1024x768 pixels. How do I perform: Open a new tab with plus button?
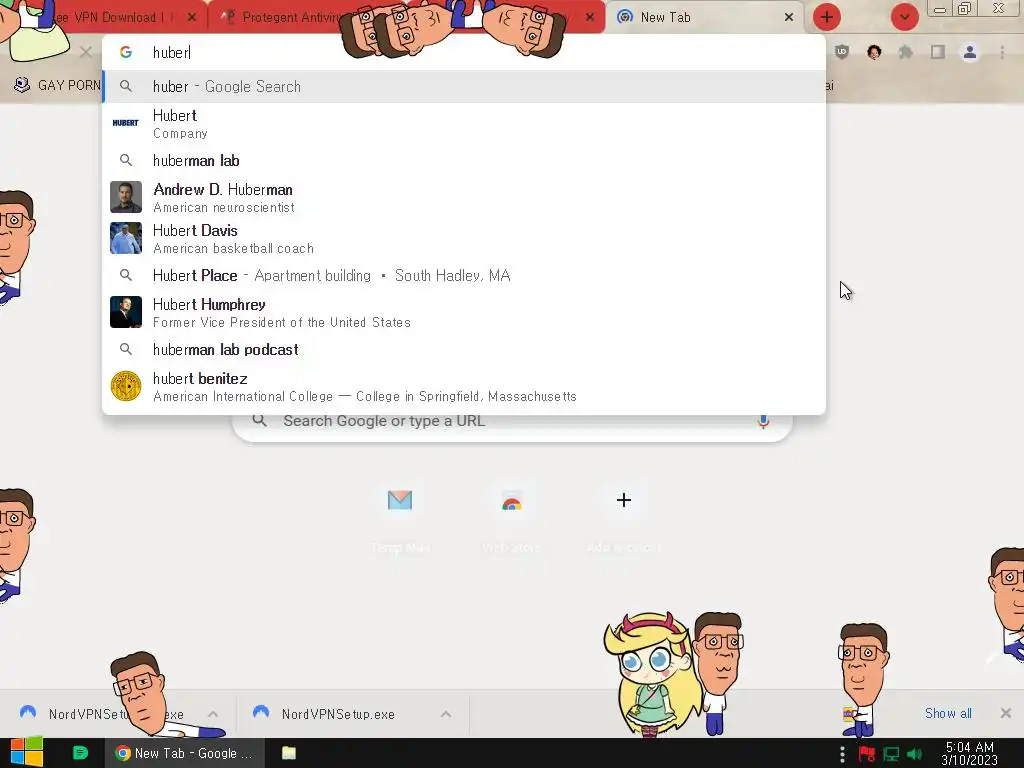(826, 17)
